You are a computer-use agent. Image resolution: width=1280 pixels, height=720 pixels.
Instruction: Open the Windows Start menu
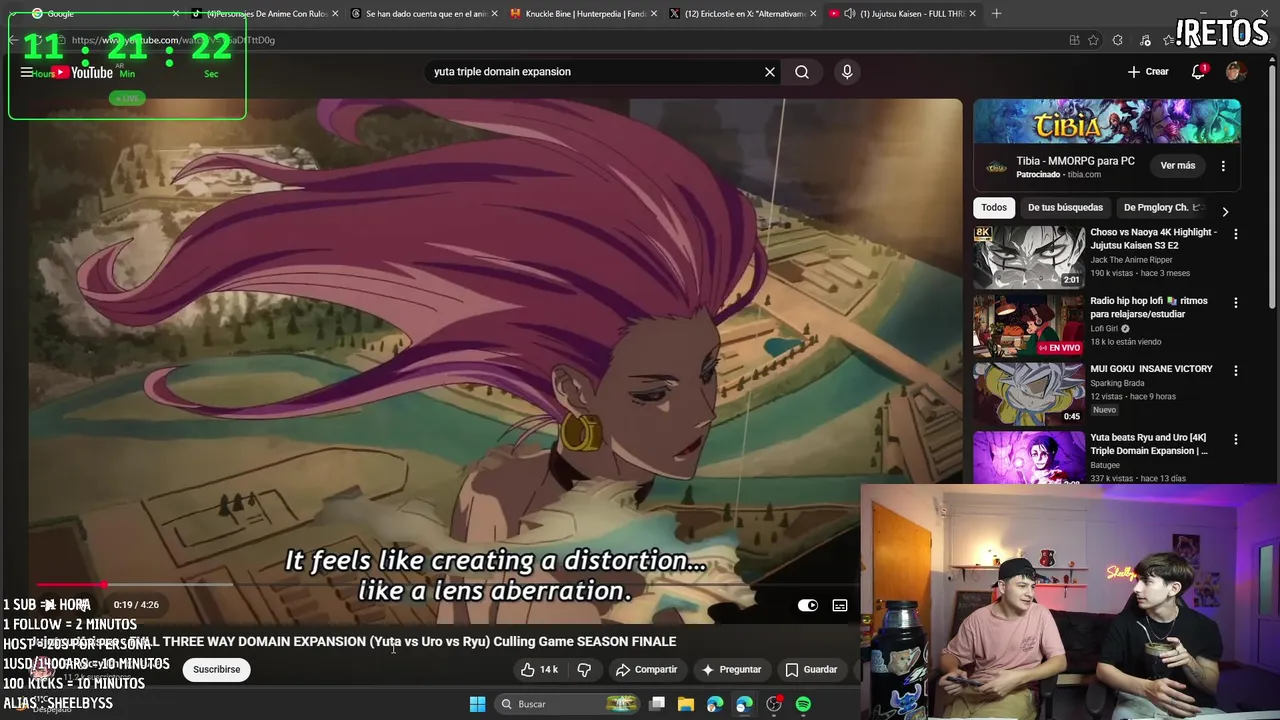pos(478,704)
